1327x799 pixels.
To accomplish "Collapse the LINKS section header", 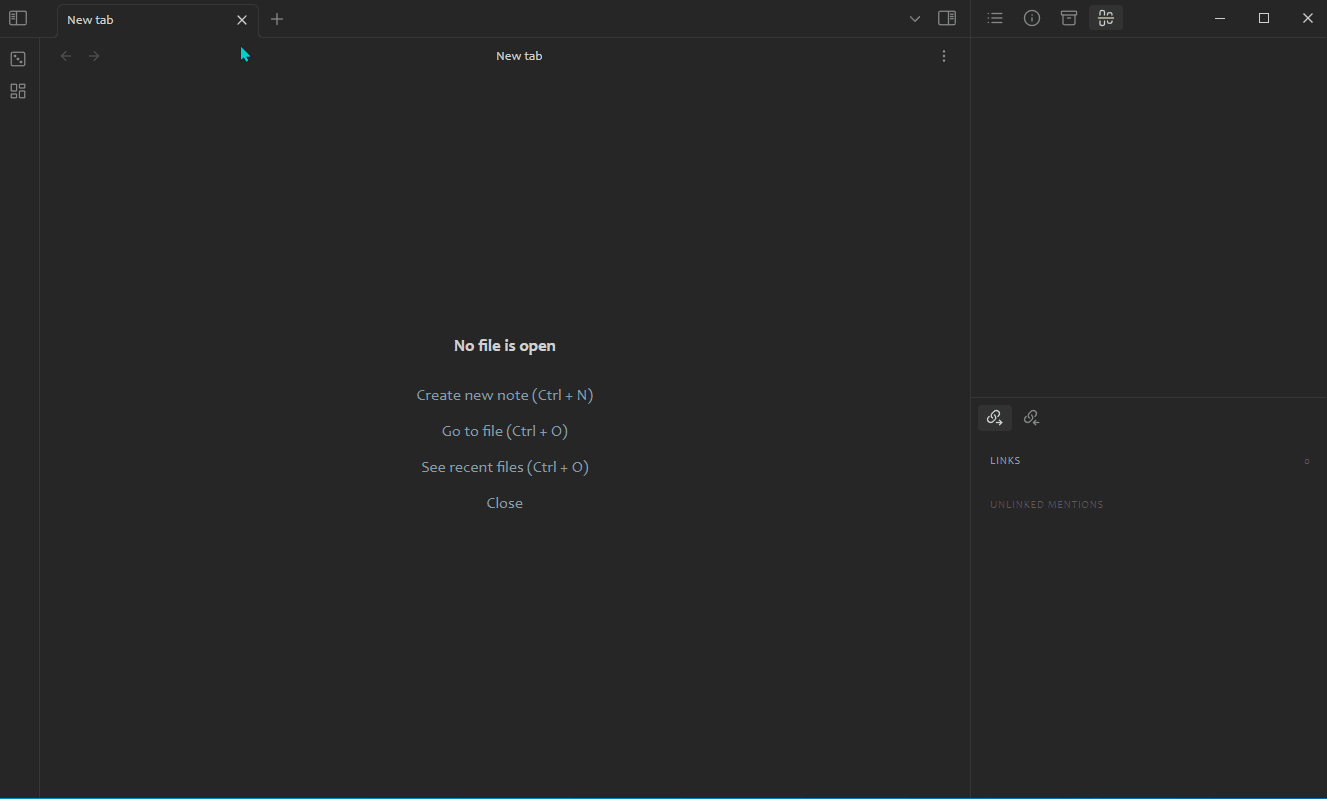I will click(x=1148, y=461).
